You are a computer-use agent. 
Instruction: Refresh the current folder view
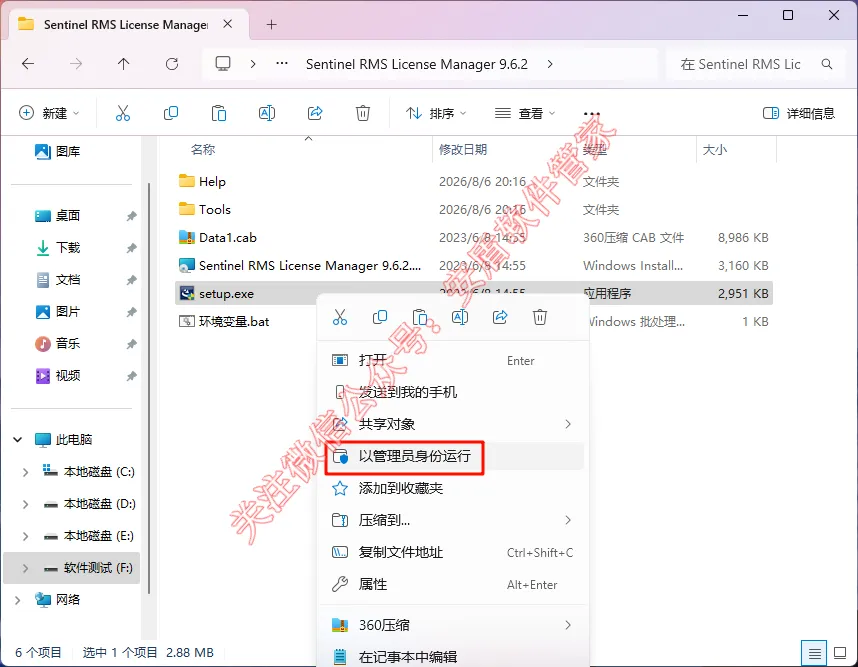click(172, 64)
